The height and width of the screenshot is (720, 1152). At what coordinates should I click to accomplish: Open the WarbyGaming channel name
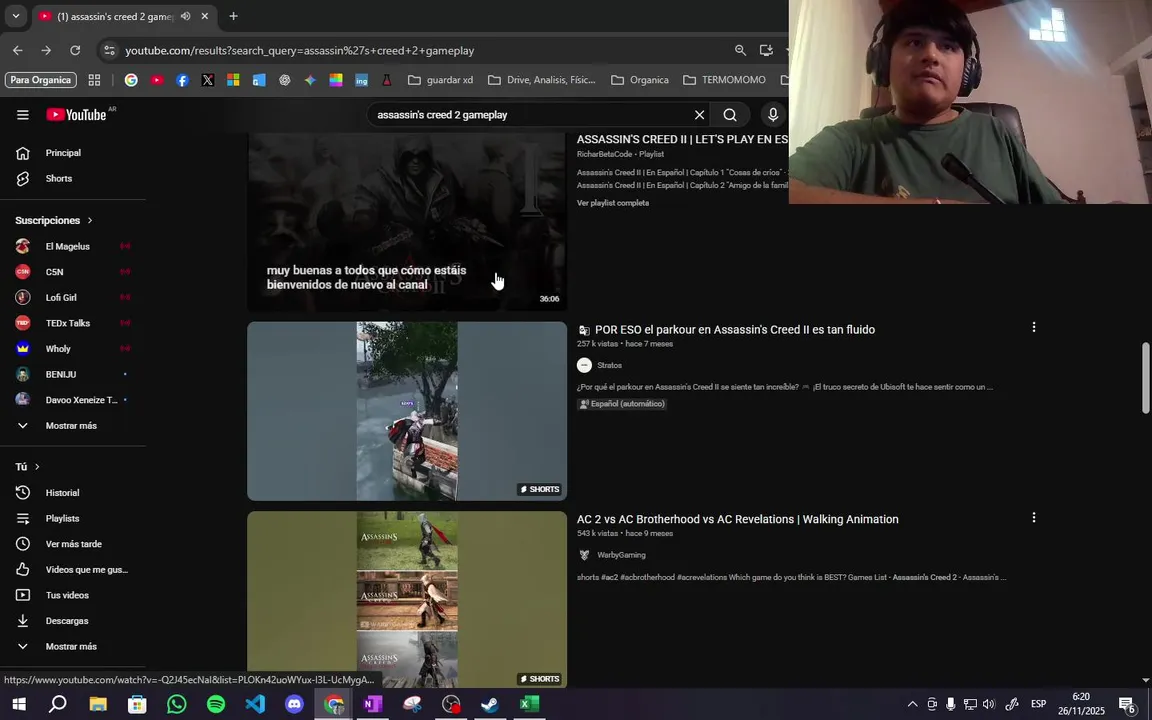coord(622,555)
